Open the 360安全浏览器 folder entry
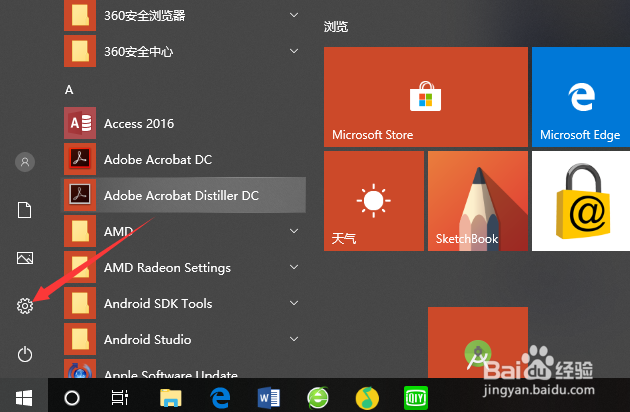The width and height of the screenshot is (630, 412). click(183, 15)
